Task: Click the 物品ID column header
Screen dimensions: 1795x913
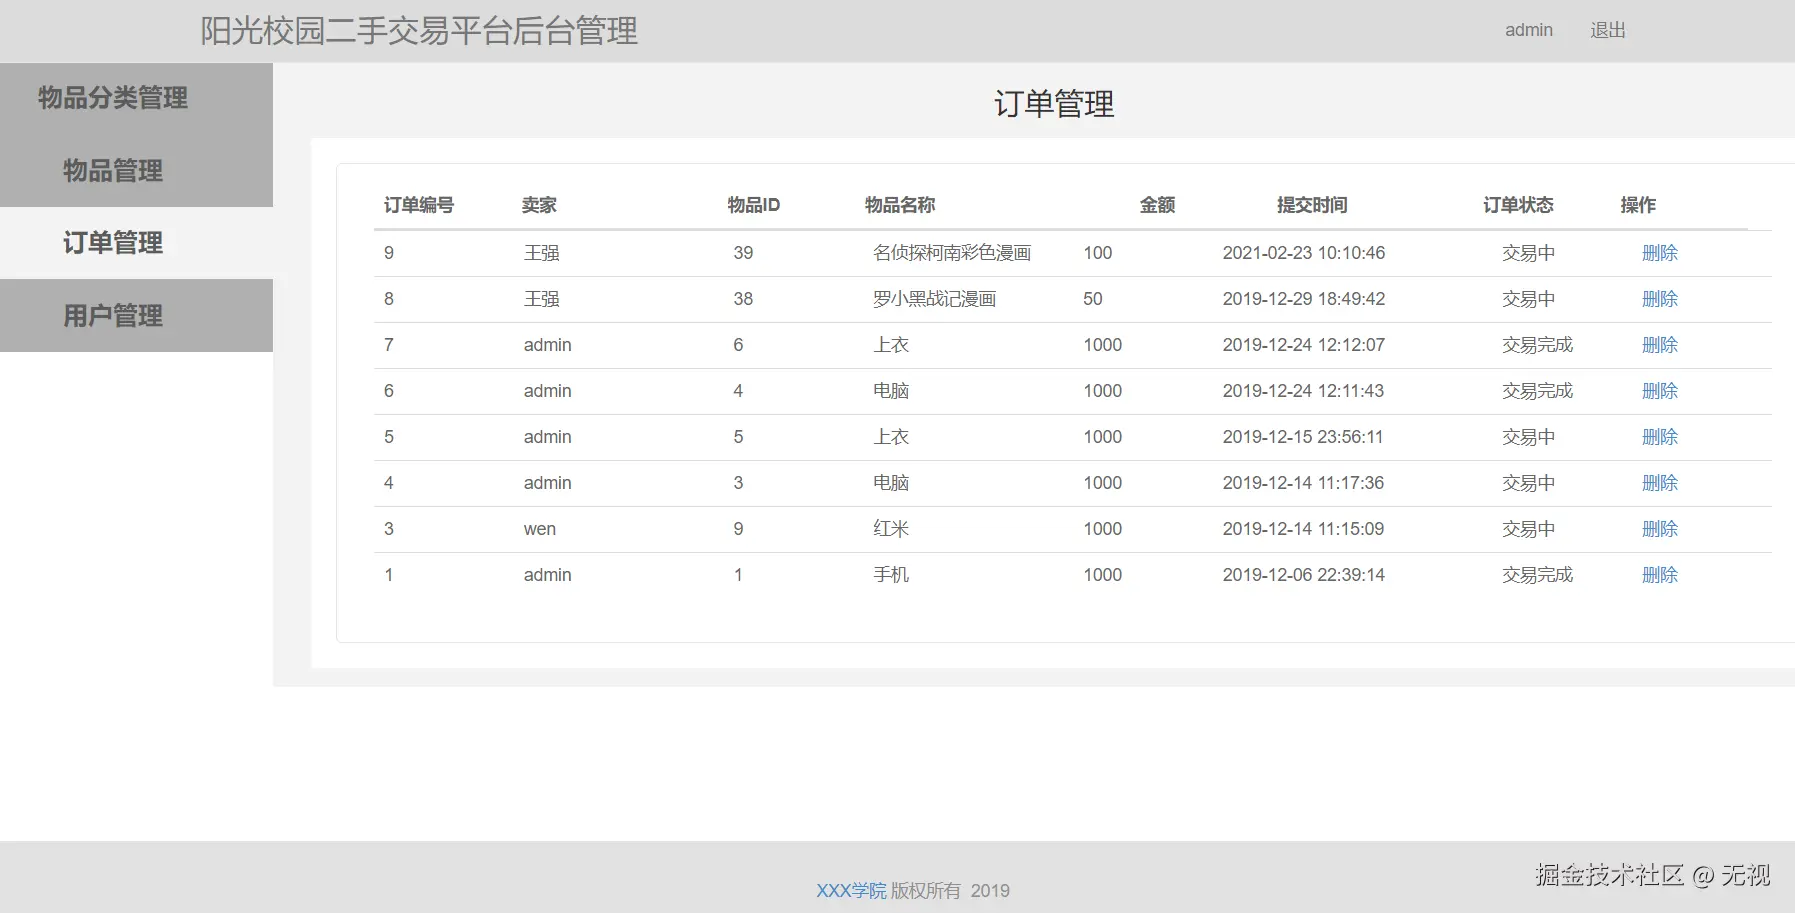Action: (754, 205)
